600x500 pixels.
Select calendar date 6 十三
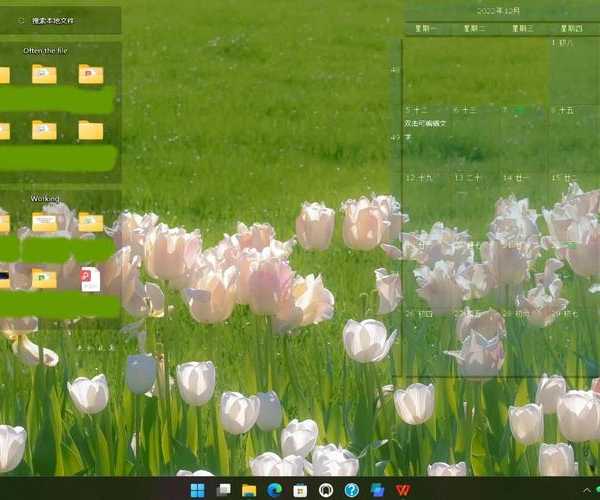(x=465, y=110)
